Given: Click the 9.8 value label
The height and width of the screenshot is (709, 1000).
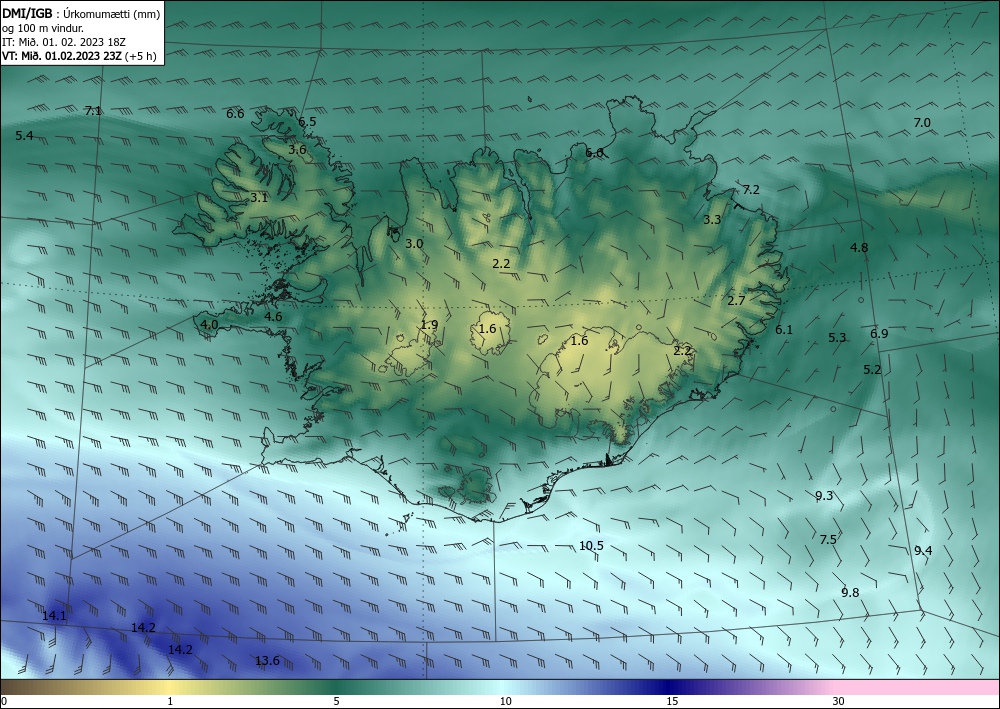Looking at the screenshot, I should tap(850, 592).
